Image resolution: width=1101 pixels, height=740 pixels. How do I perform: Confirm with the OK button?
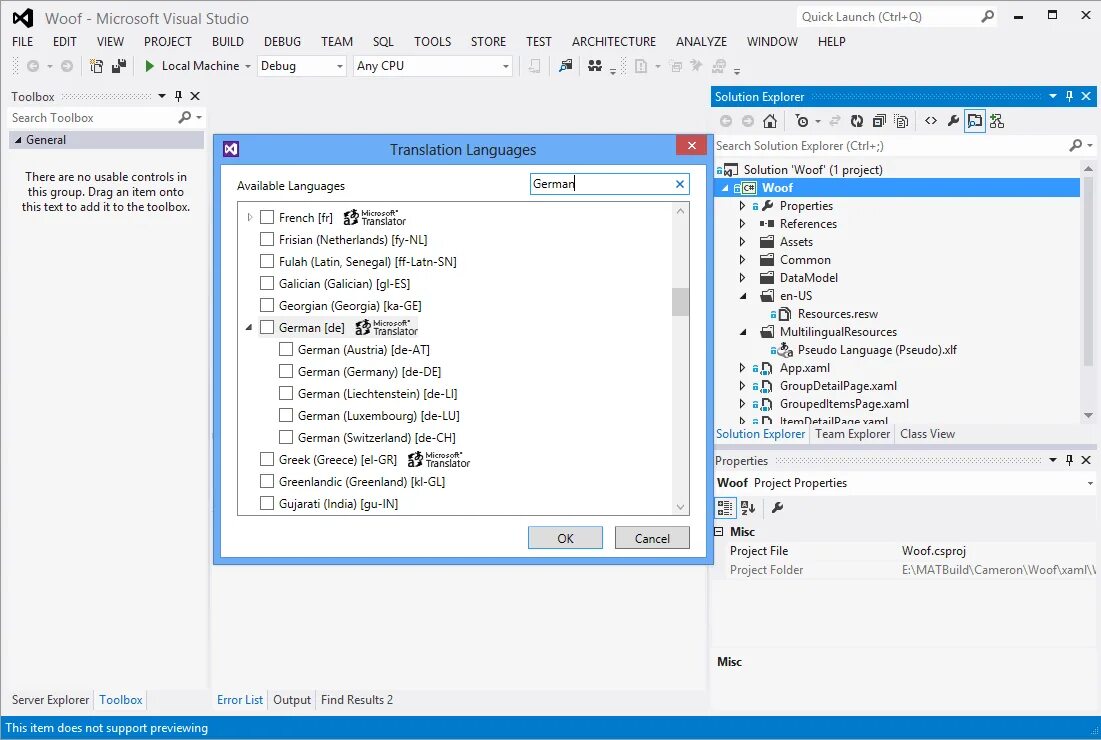(x=565, y=538)
